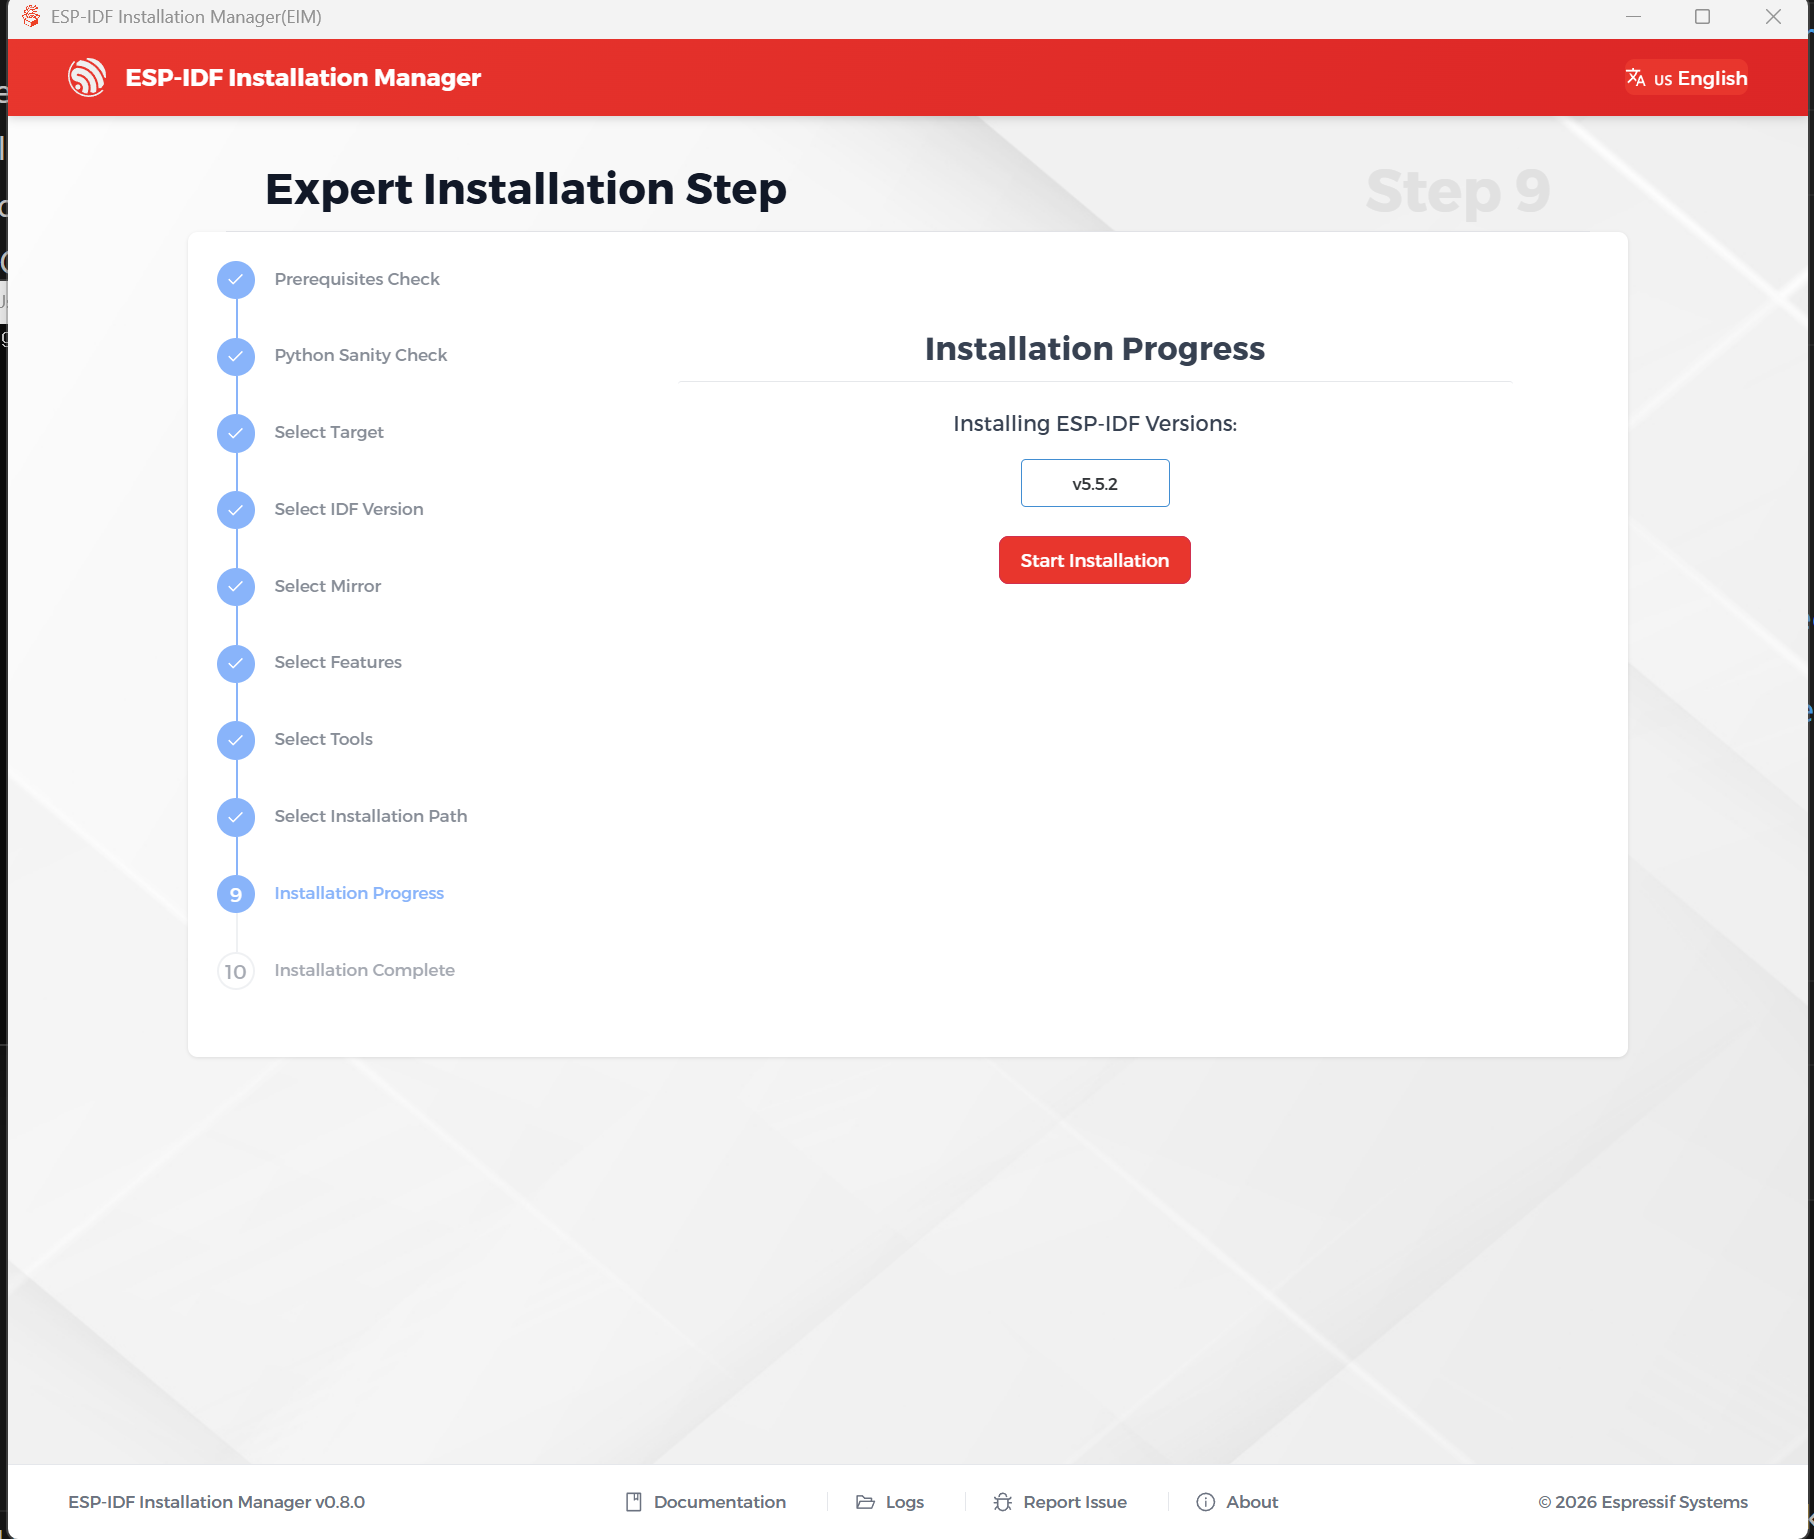The height and width of the screenshot is (1539, 1814).
Task: Click the step 10 number circle
Action: (236, 971)
